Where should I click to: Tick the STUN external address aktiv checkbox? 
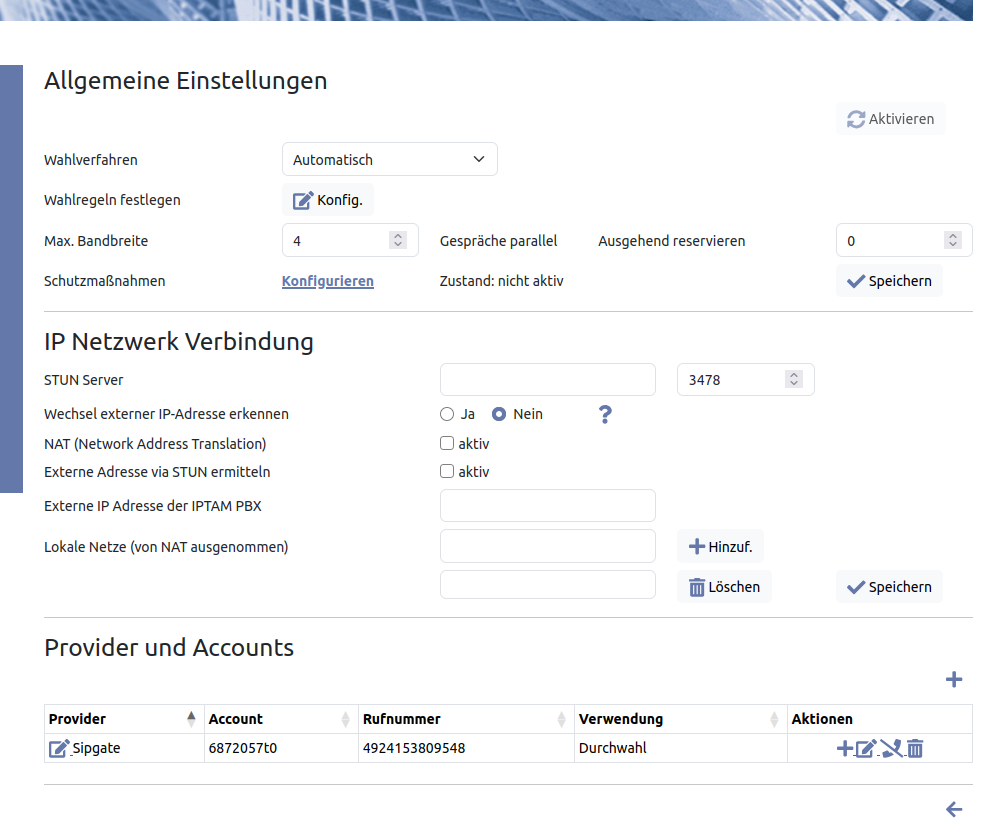[447, 471]
